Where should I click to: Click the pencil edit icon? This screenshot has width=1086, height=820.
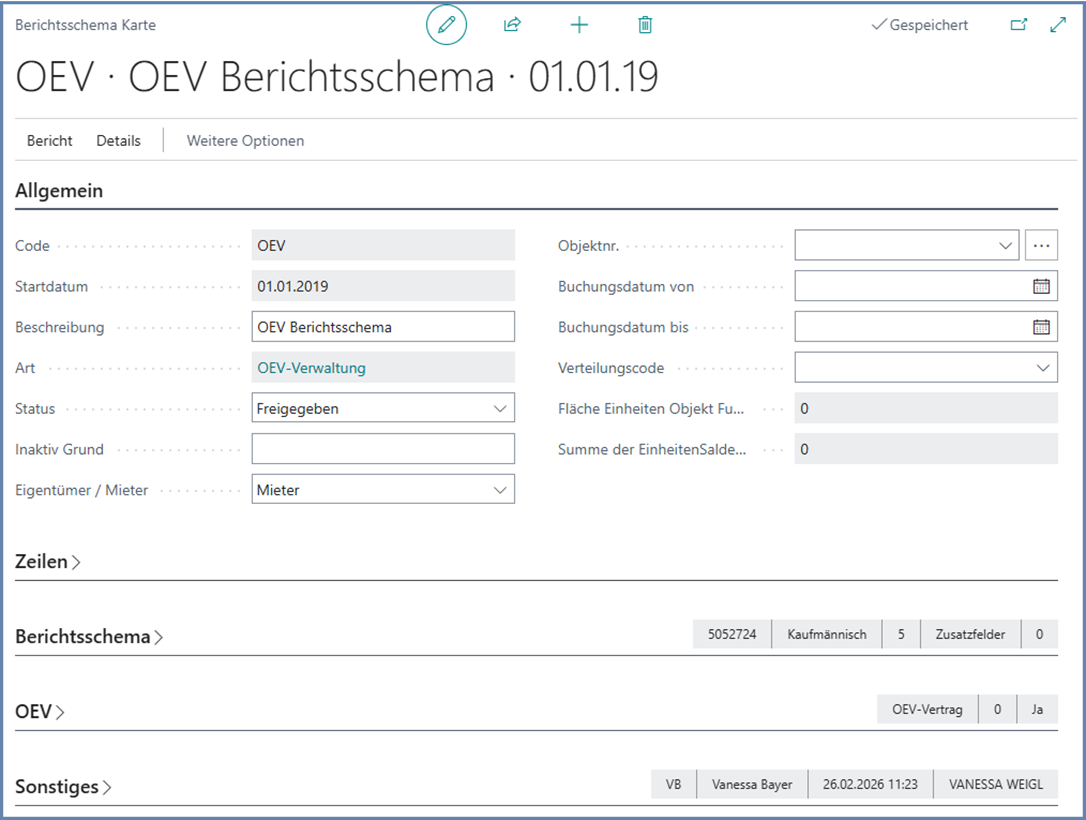coord(446,25)
